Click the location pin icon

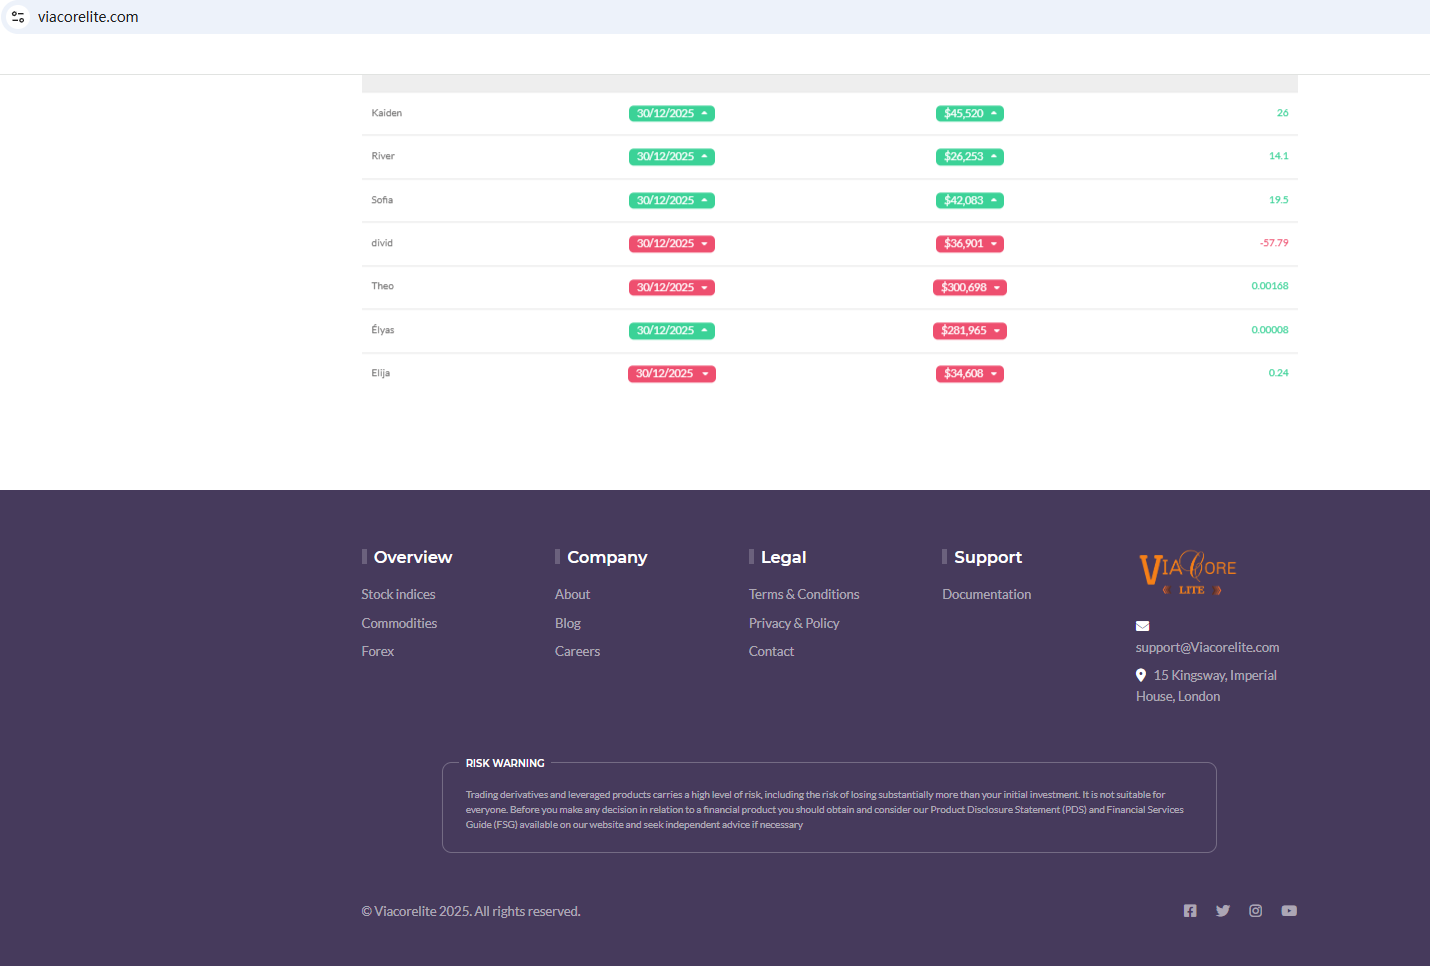click(1141, 675)
